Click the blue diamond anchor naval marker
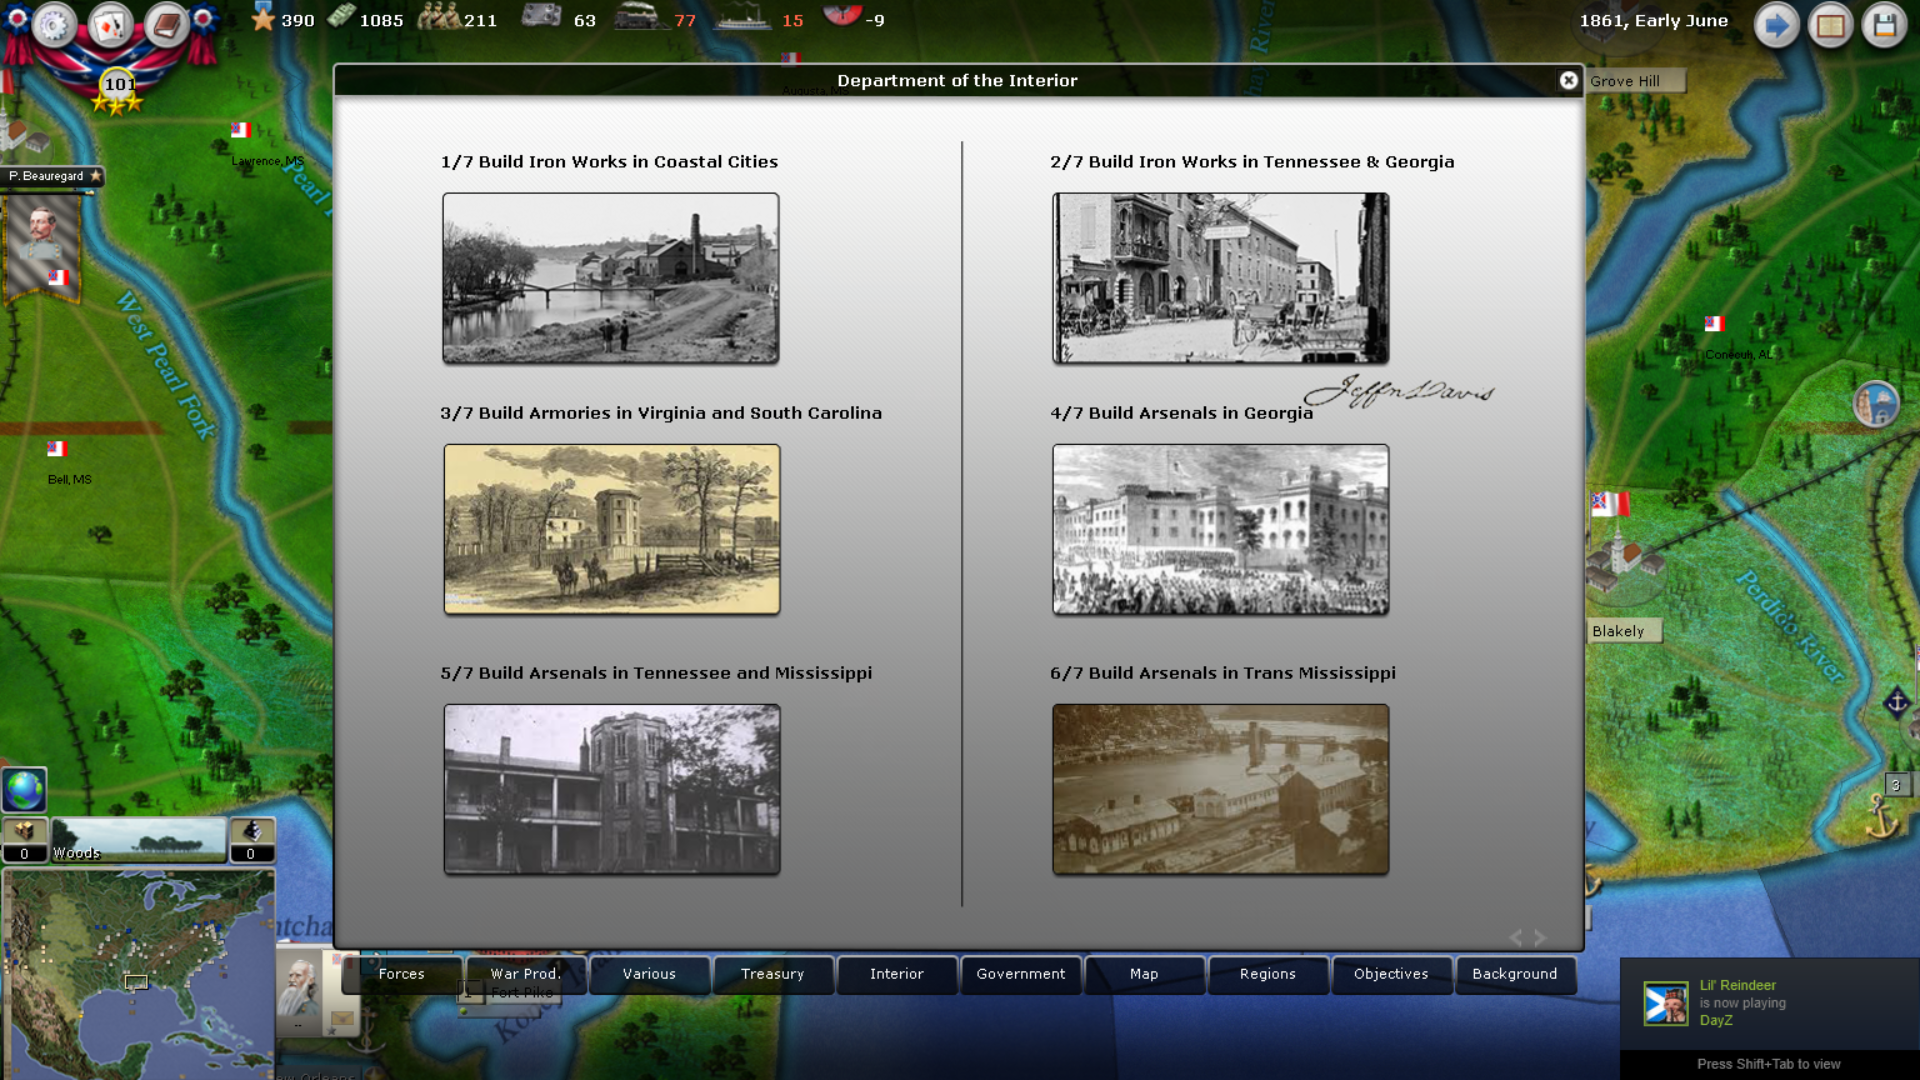 click(1897, 703)
